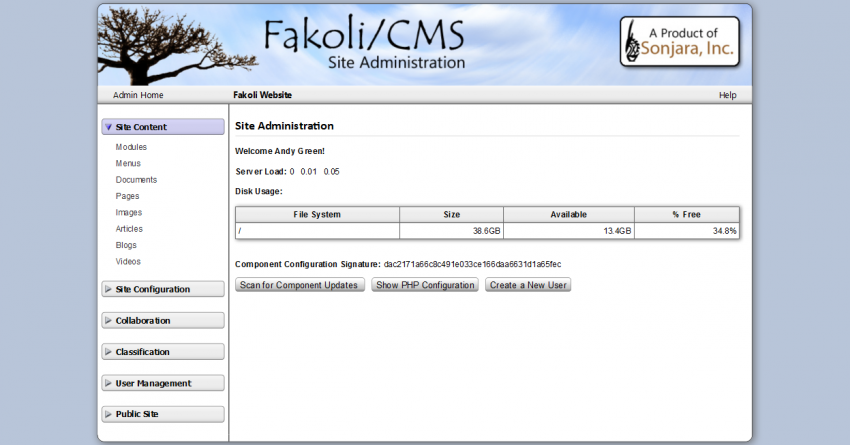850x445 pixels.
Task: Open the Help page
Action: [727, 95]
